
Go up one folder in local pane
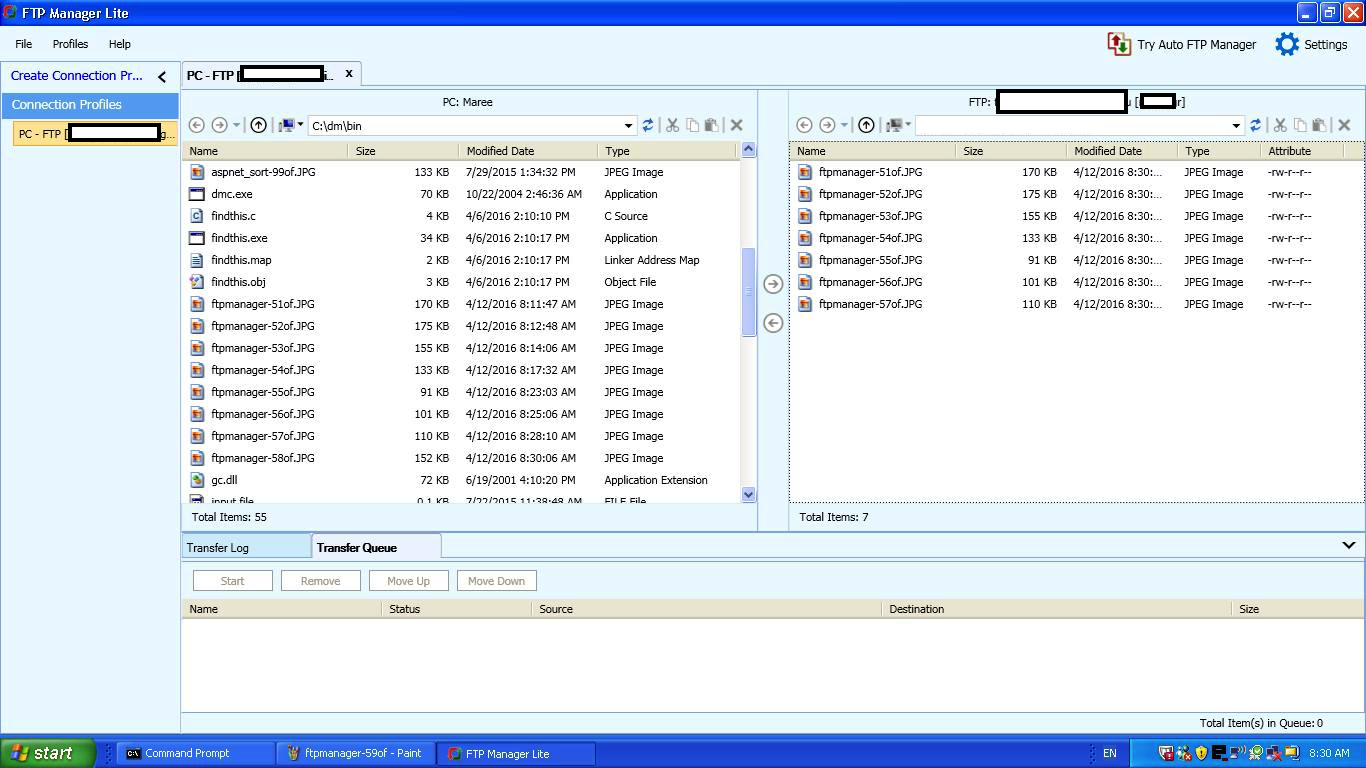point(258,125)
